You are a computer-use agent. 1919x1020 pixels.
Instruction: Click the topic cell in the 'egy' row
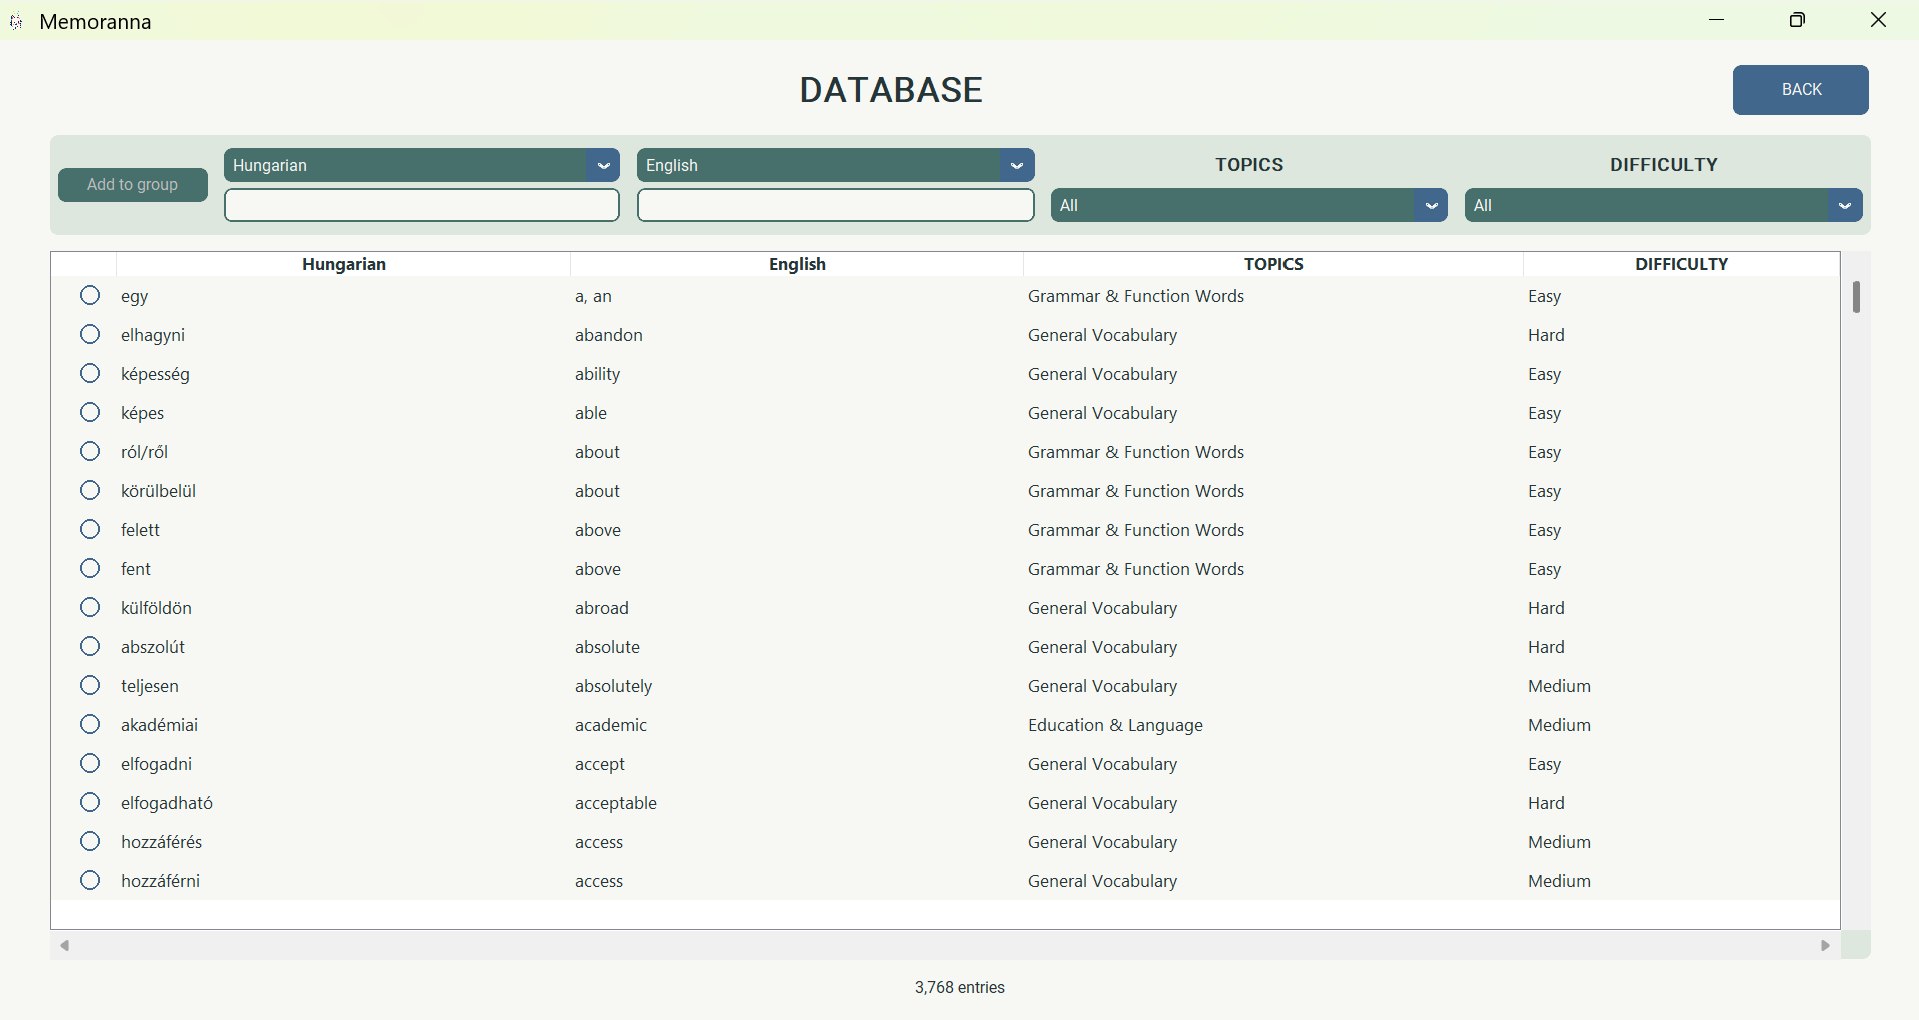tap(1135, 296)
